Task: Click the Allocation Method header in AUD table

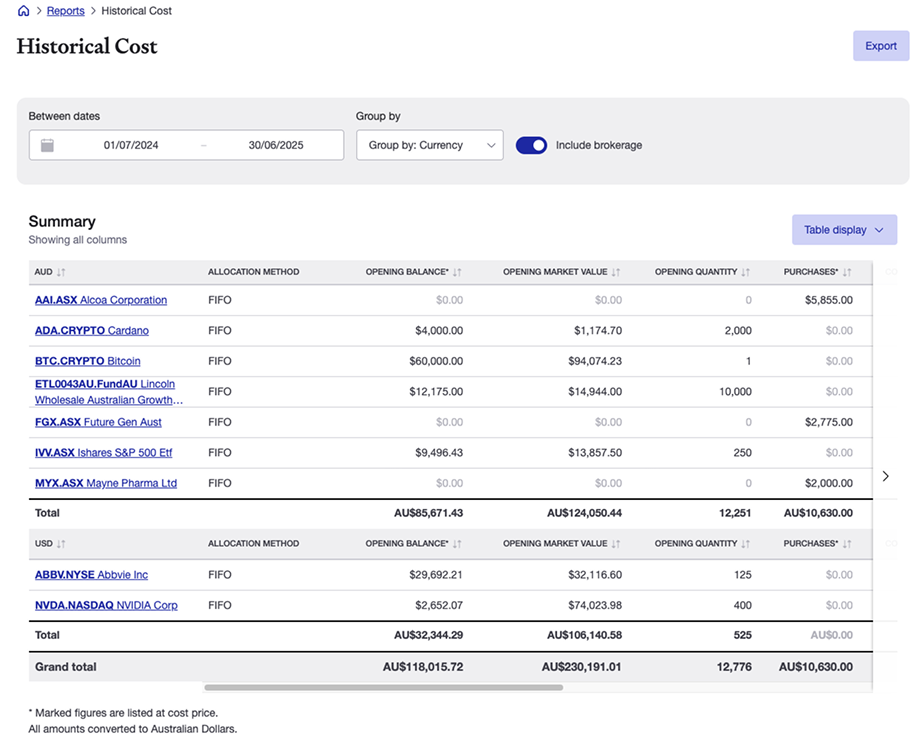Action: tap(253, 272)
